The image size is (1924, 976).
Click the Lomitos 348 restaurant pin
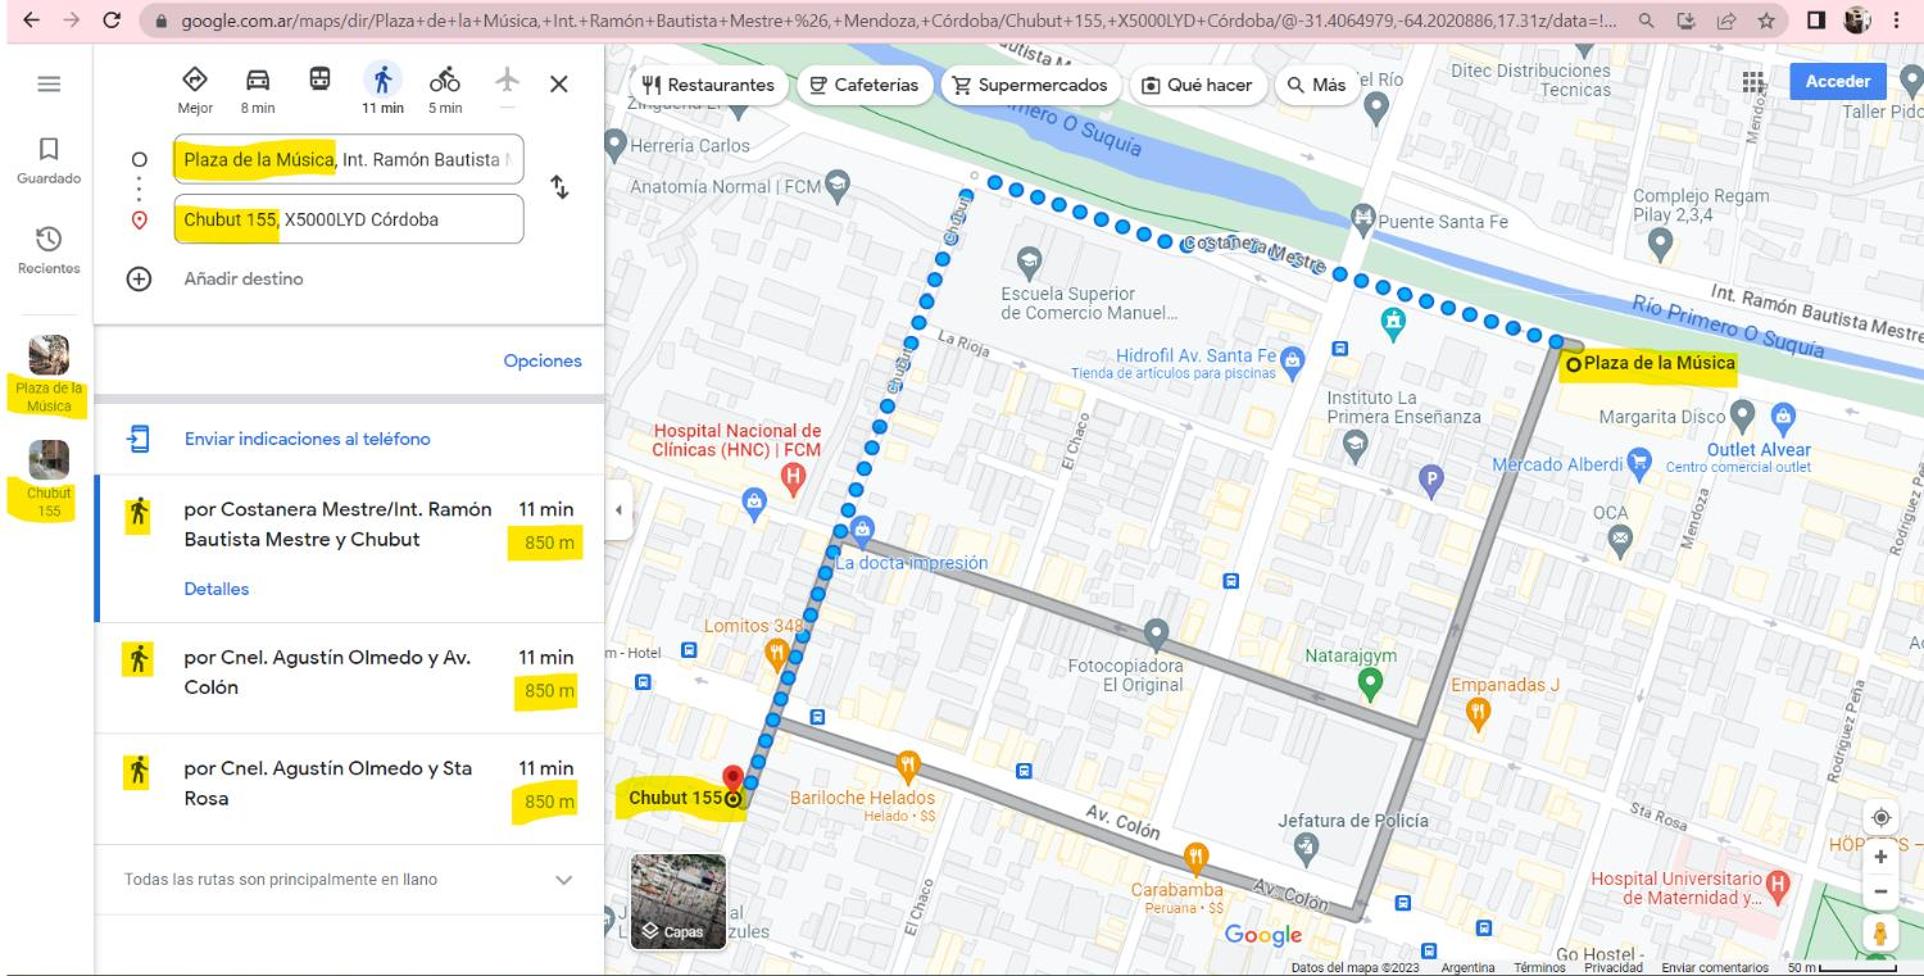776,654
